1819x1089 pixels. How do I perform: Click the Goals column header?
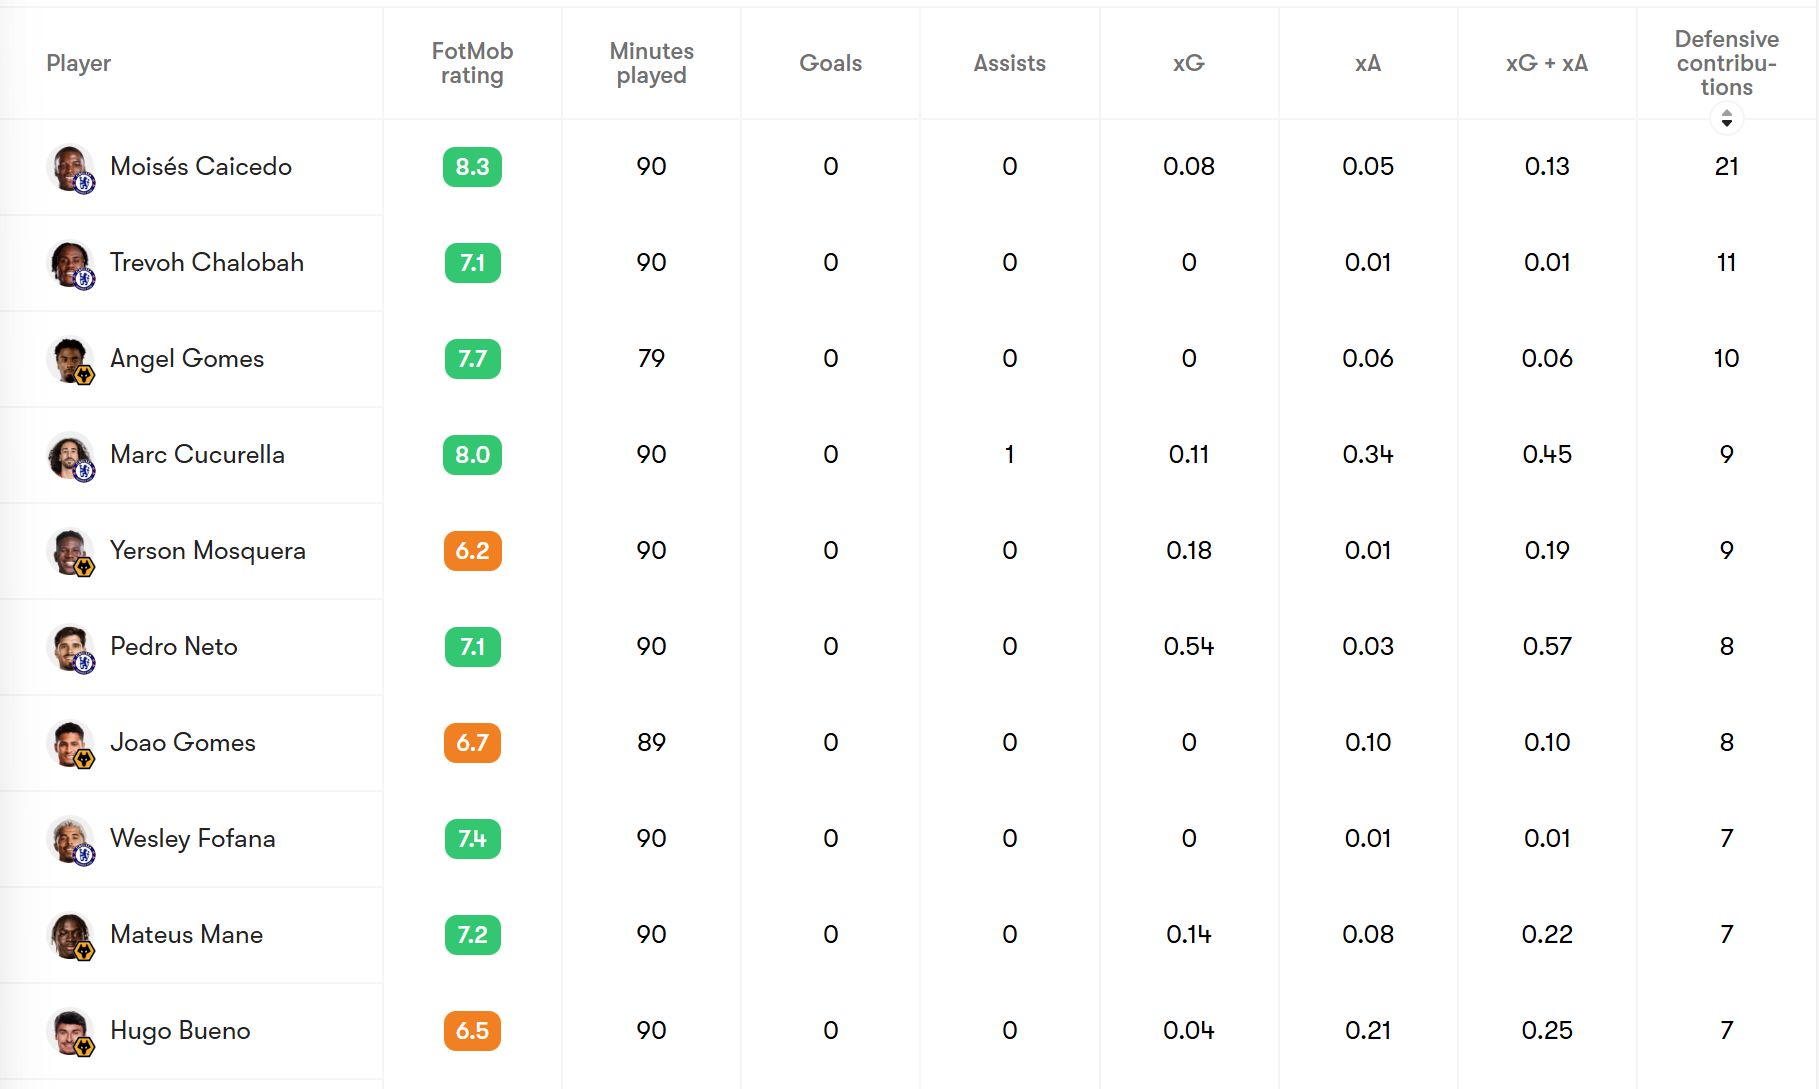(x=830, y=63)
